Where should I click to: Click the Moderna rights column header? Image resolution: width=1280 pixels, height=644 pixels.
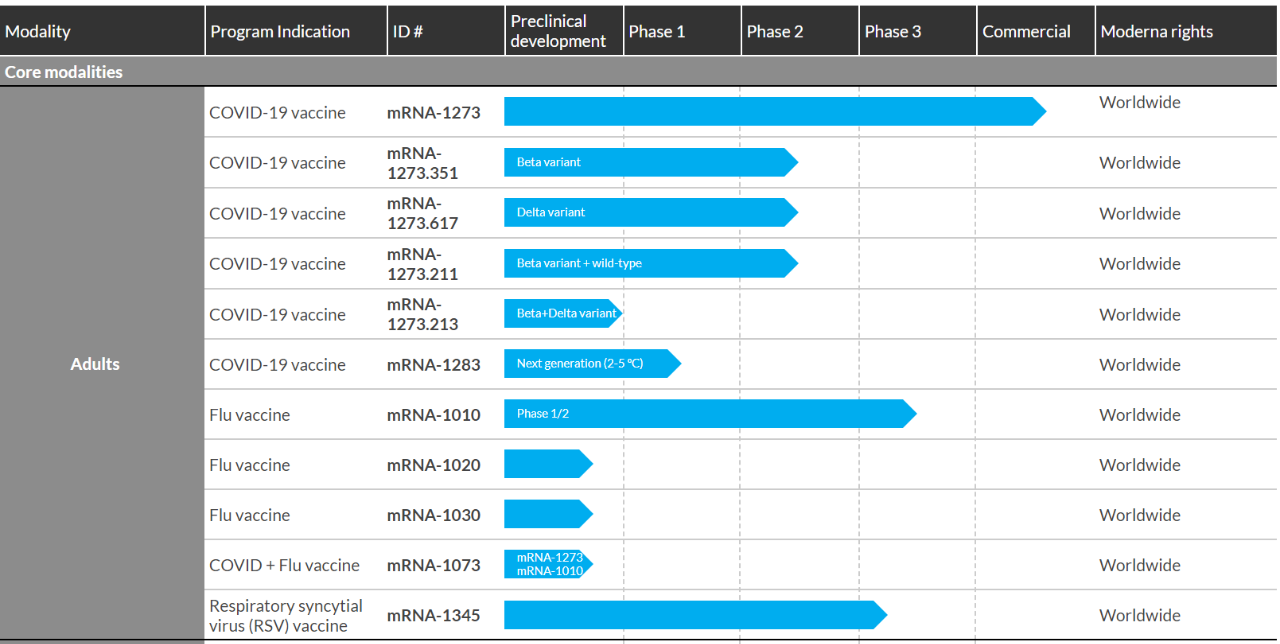coord(1187,31)
